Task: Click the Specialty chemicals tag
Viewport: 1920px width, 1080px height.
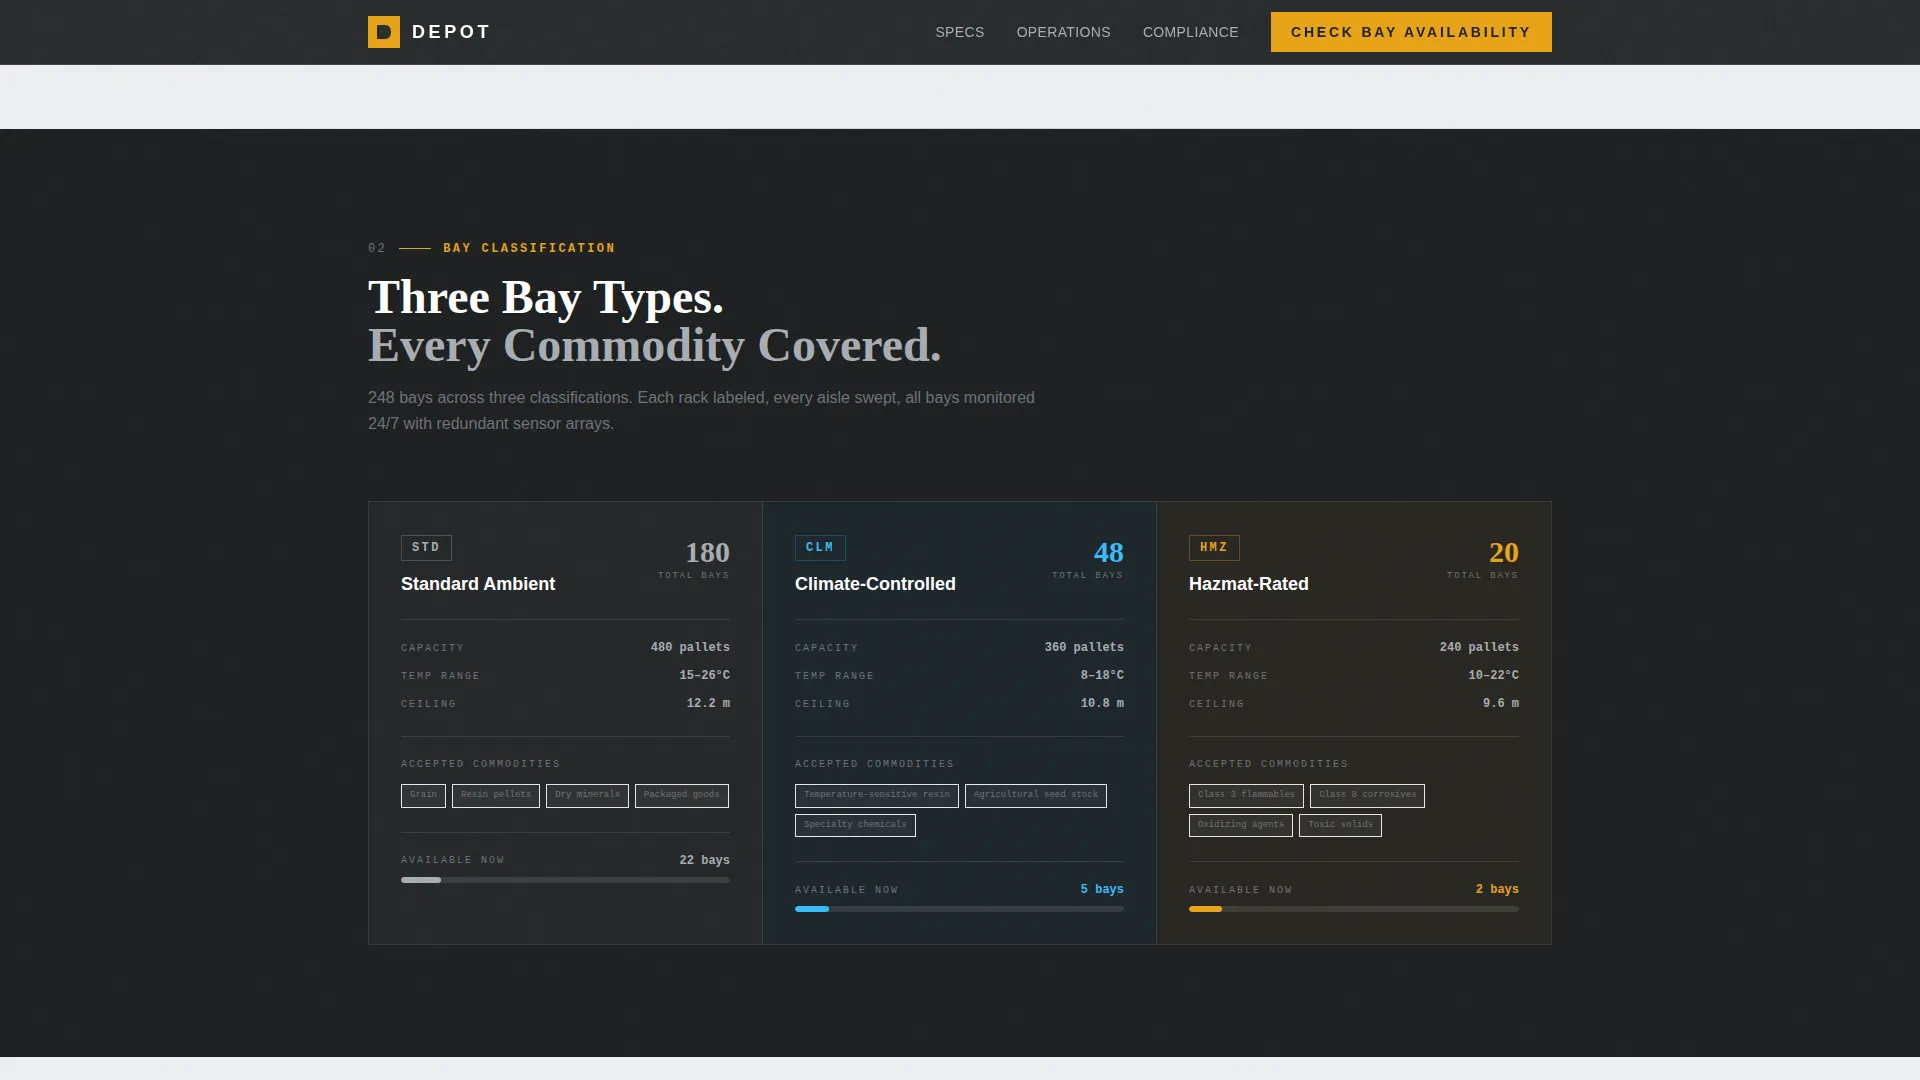Action: click(855, 825)
